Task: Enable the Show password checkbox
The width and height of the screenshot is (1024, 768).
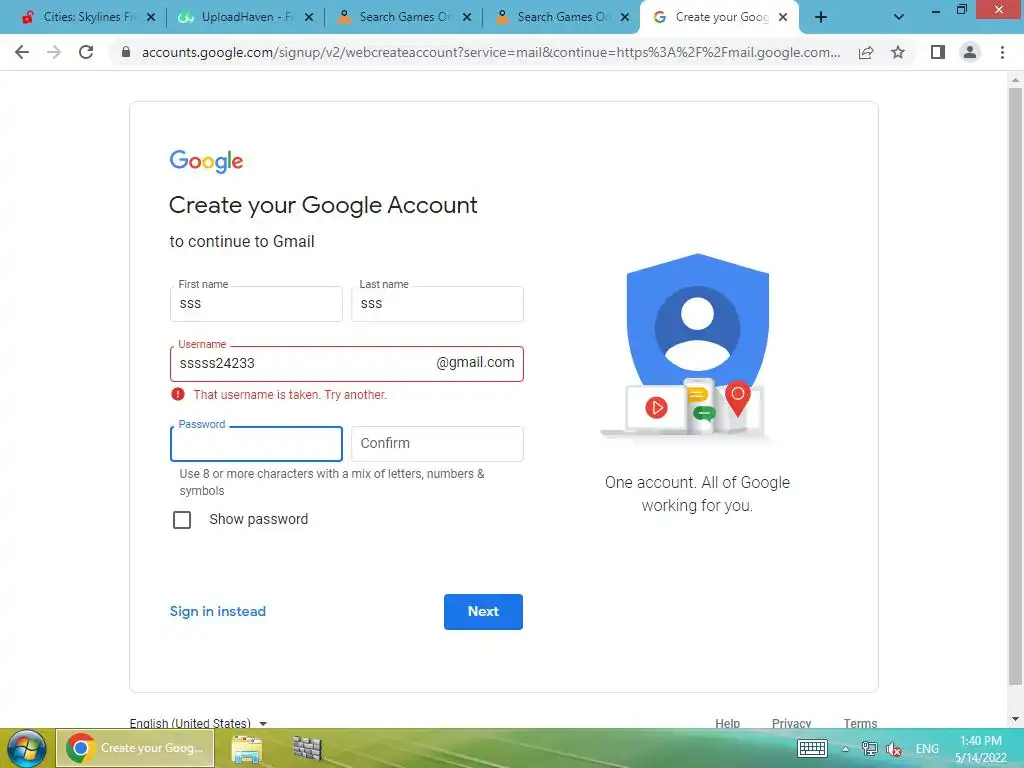Action: click(182, 520)
